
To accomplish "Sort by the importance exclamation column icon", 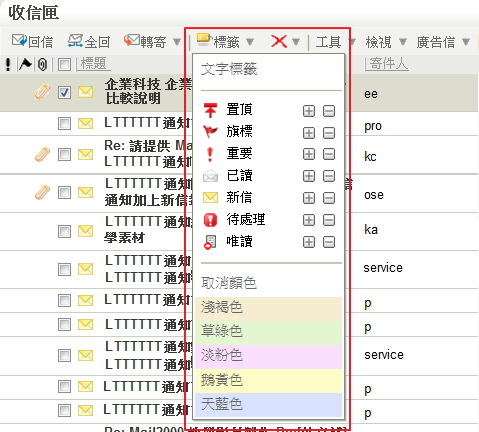I will pos(8,64).
